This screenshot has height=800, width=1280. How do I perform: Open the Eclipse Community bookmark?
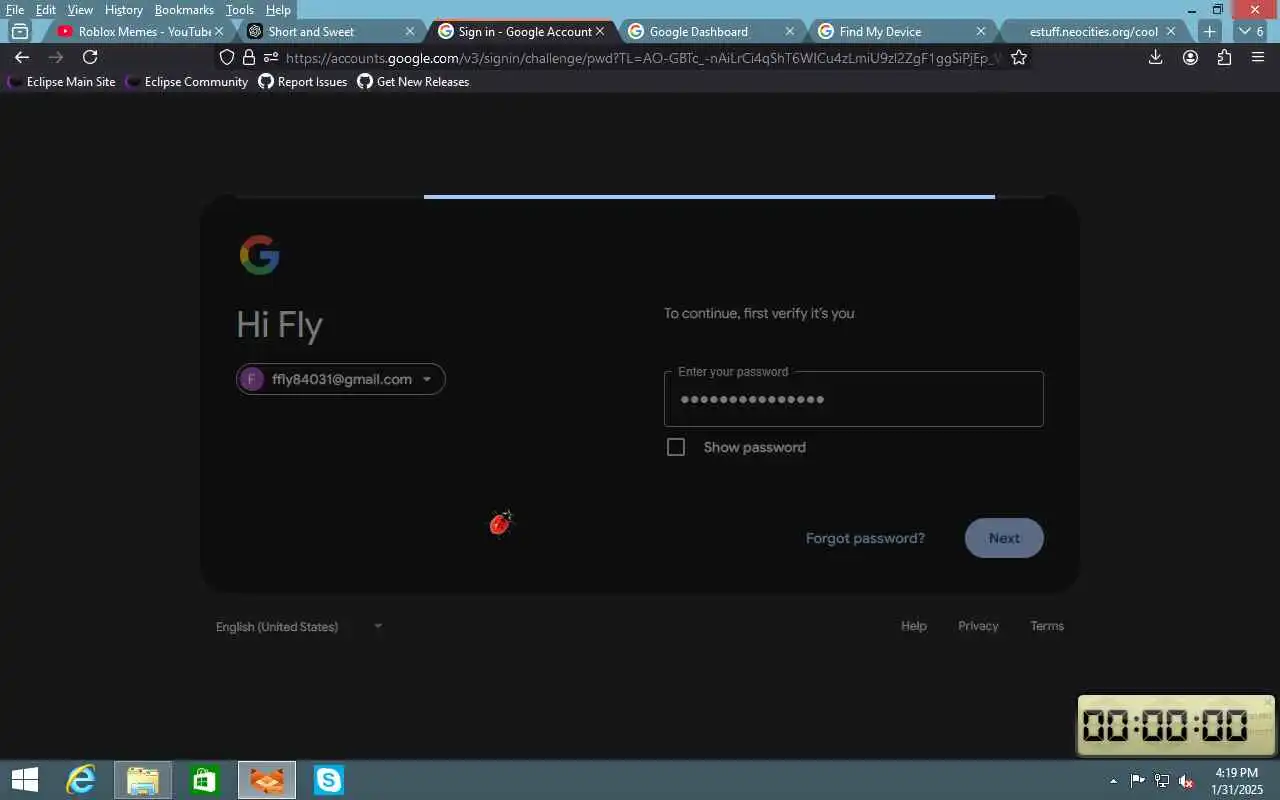(x=187, y=82)
